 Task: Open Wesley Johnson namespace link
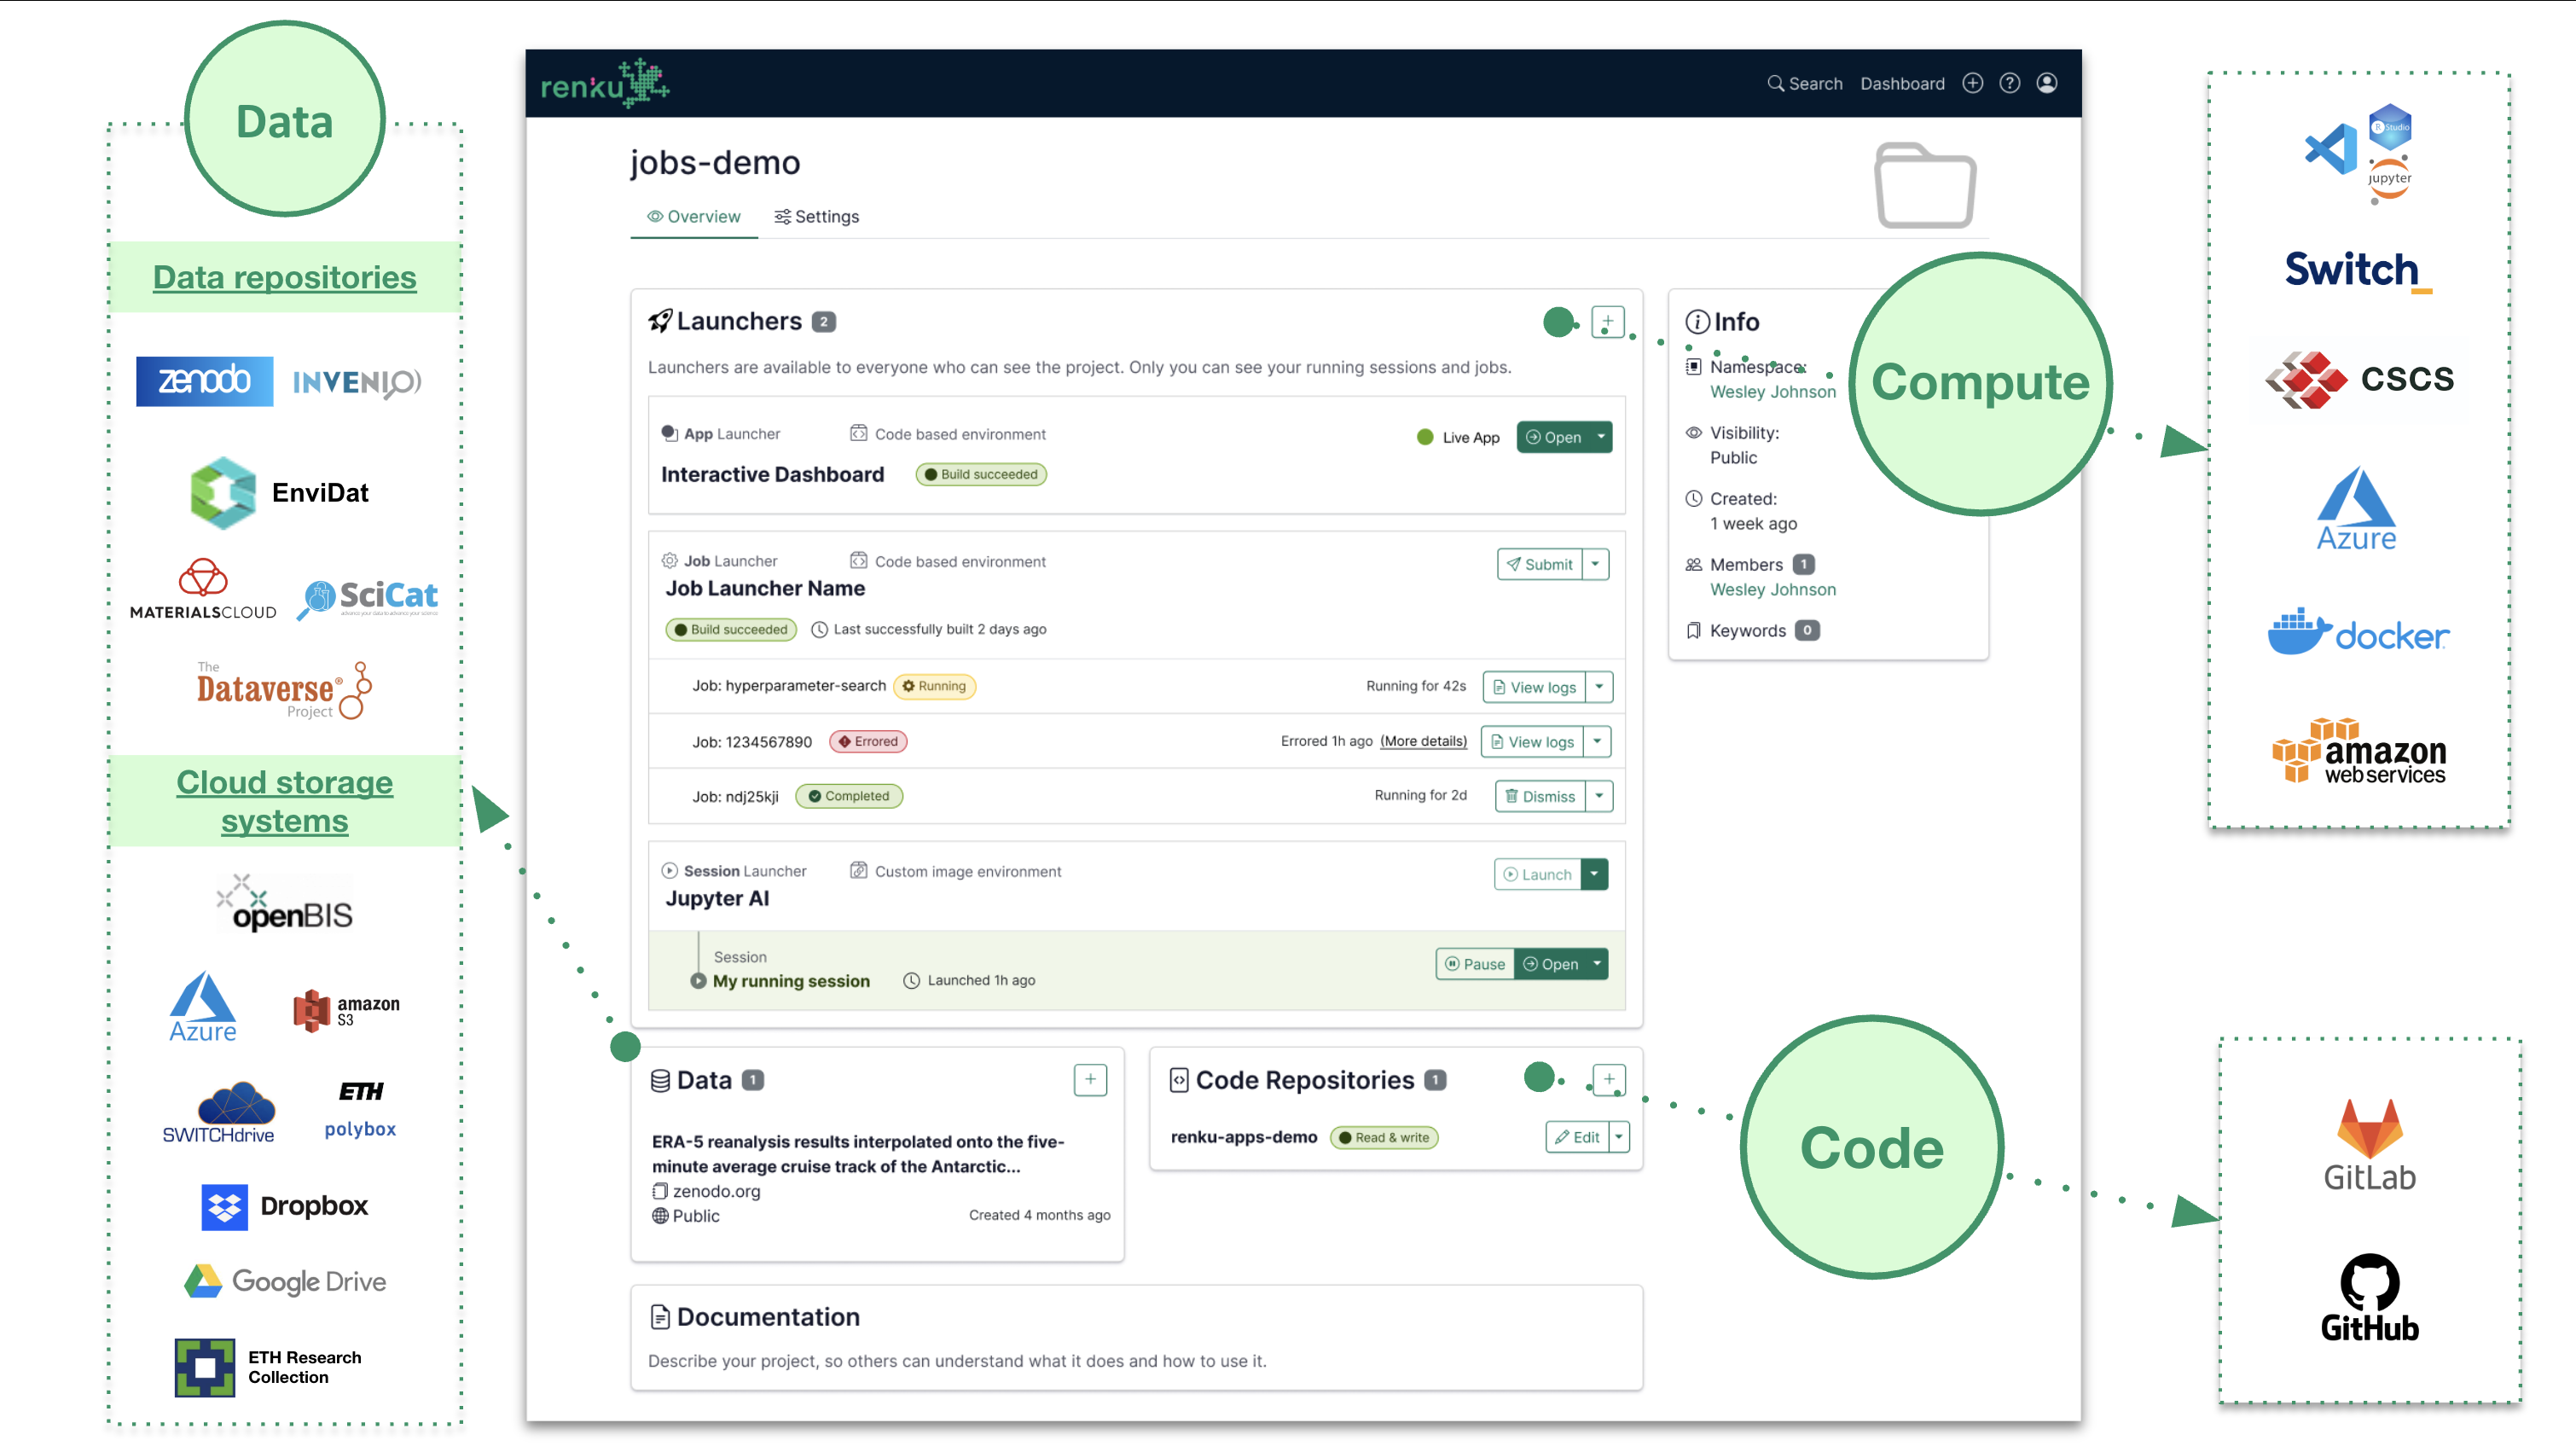[x=1773, y=392]
